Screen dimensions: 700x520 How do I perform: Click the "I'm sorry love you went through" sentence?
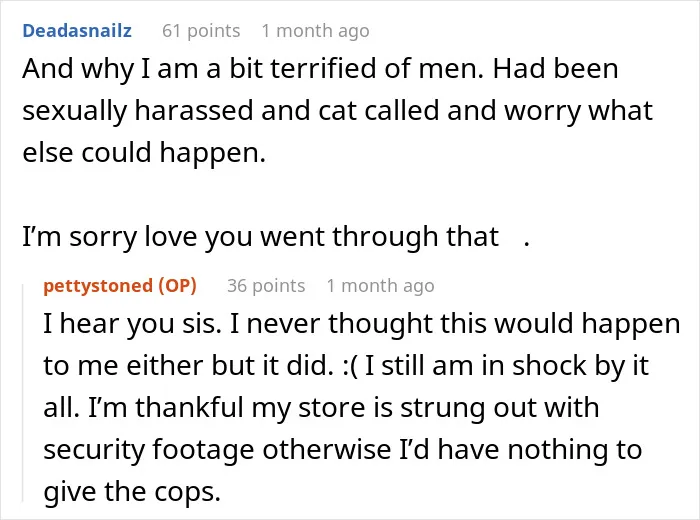[x=261, y=237]
